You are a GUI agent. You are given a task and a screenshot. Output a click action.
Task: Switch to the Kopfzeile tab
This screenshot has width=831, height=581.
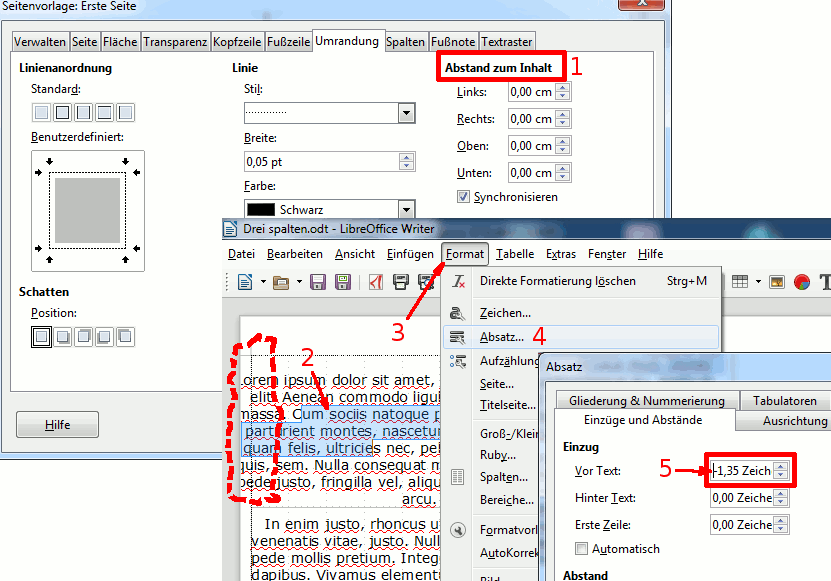[x=237, y=42]
